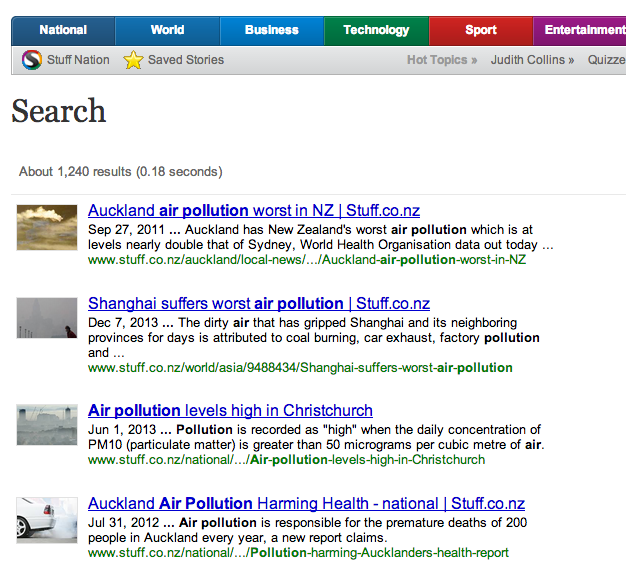Click the Stuff Nation logo icon
Screen dimensions: 626x568
pyautogui.click(x=31, y=60)
